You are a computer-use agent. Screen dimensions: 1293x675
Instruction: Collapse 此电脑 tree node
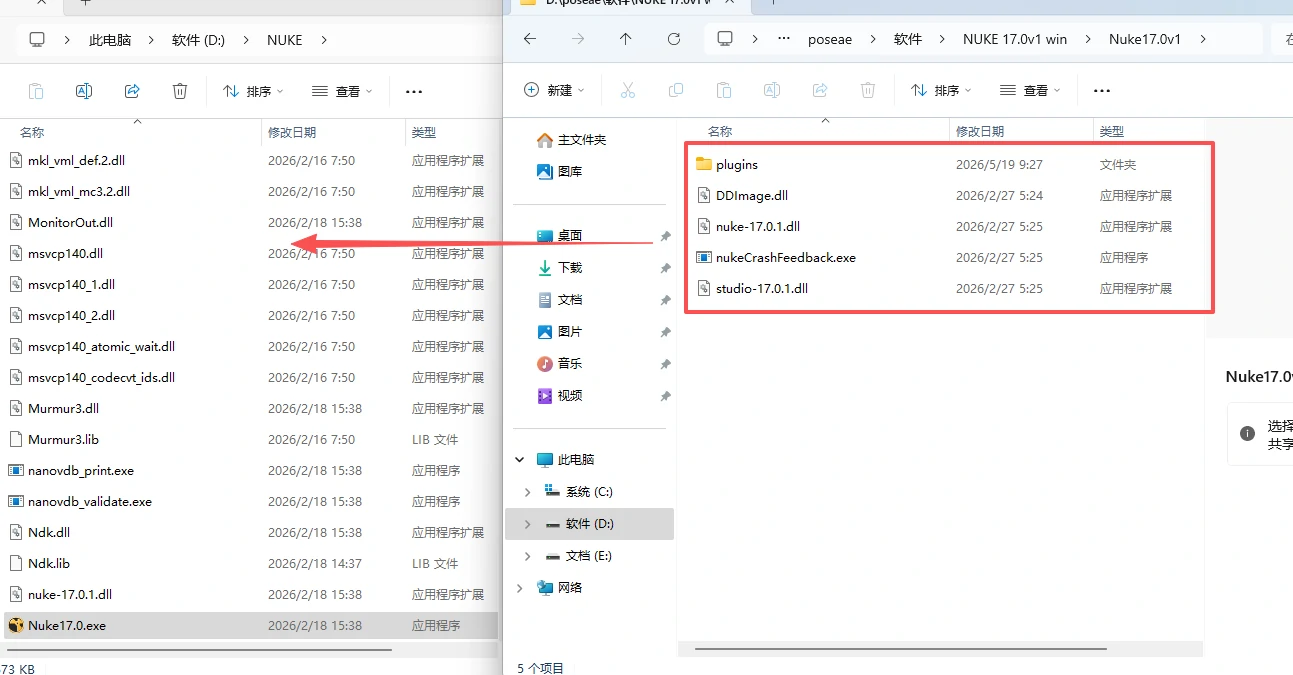point(520,459)
